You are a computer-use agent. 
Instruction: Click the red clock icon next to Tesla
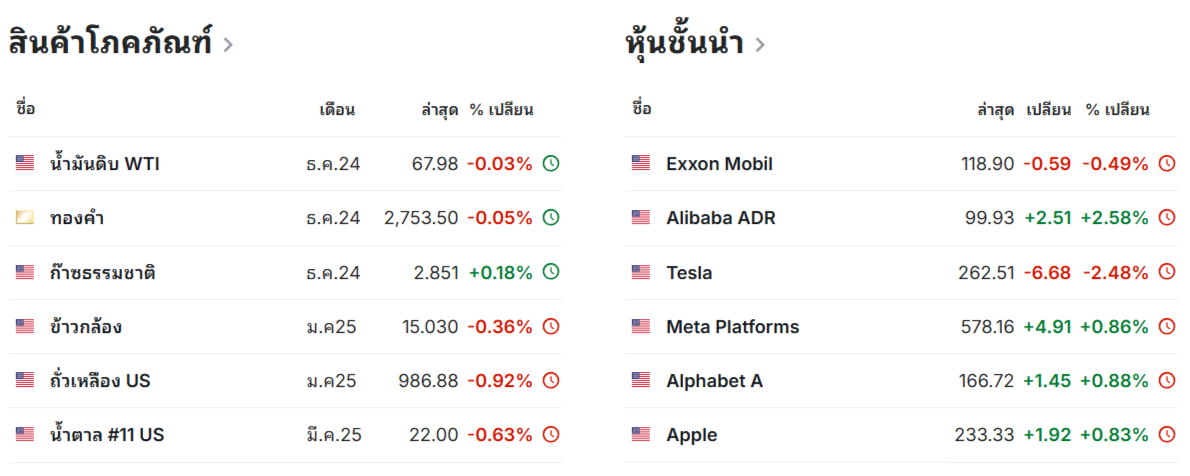point(1166,272)
